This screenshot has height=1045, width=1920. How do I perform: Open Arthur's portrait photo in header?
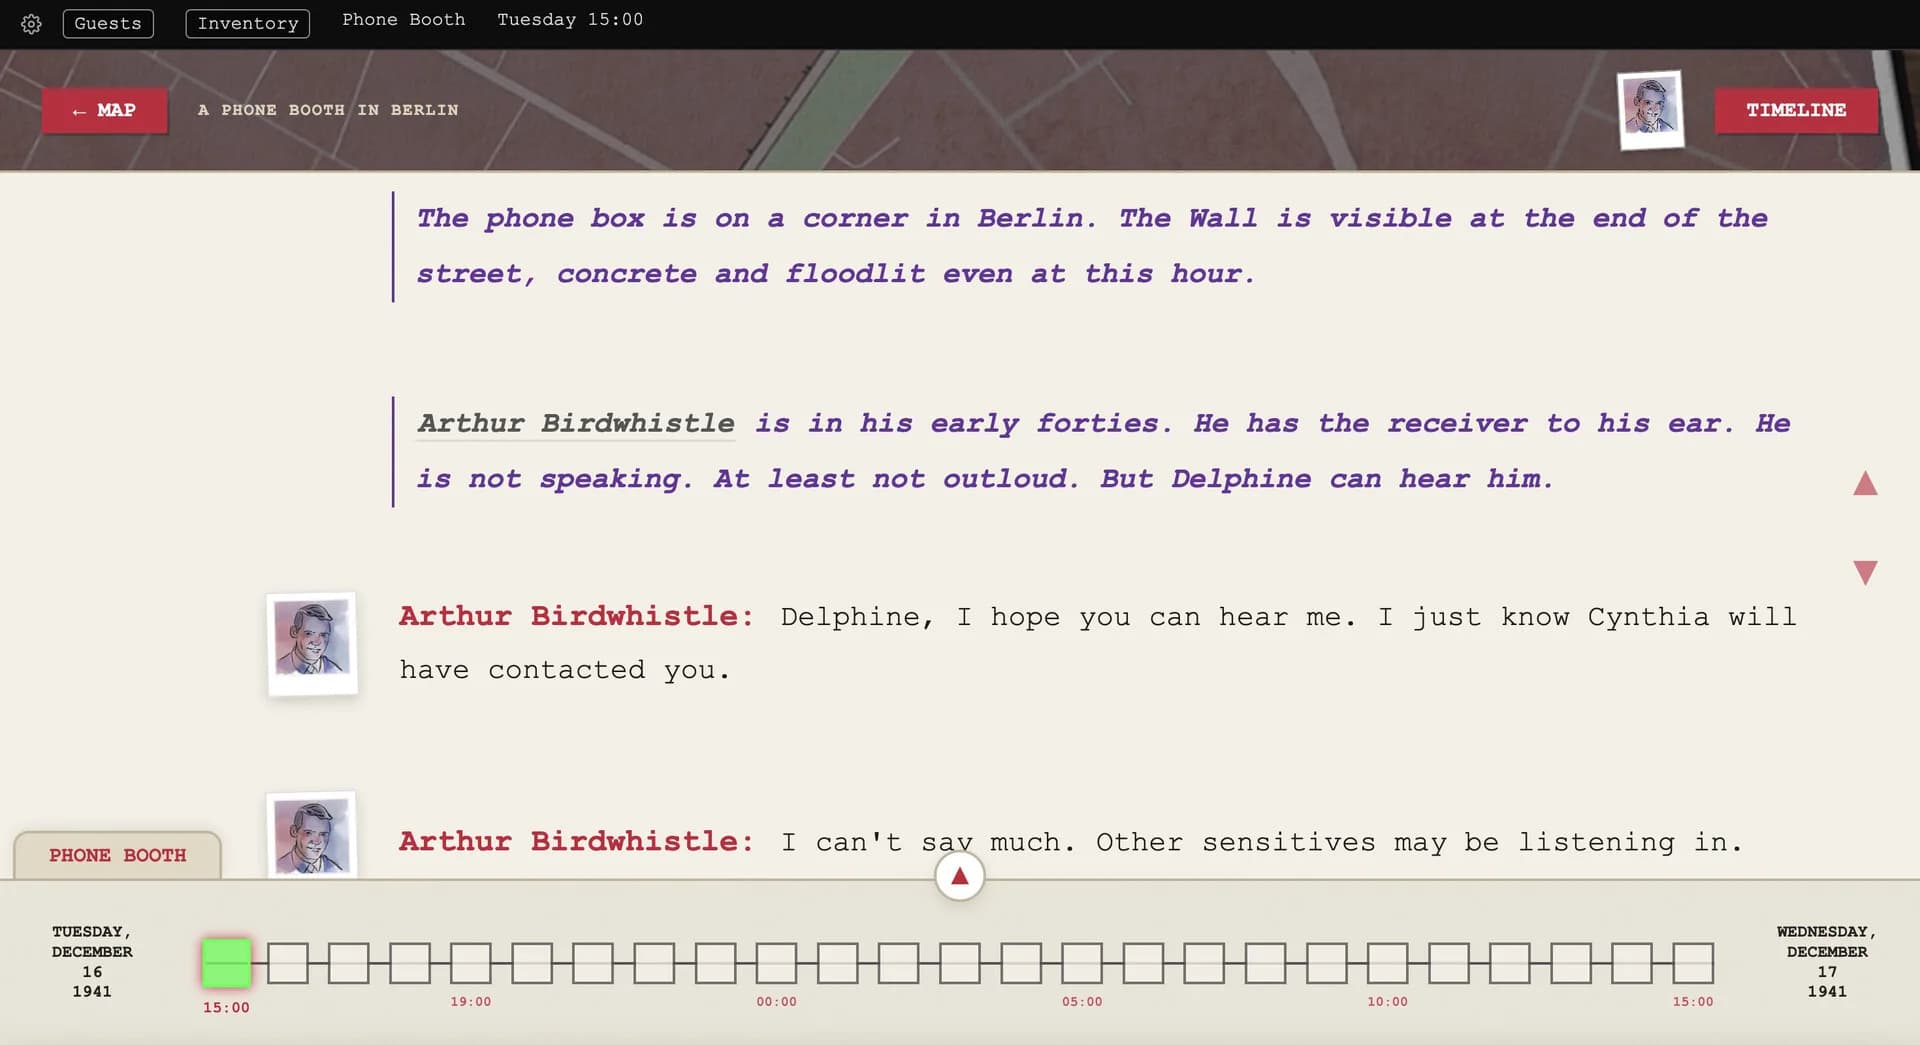1650,110
